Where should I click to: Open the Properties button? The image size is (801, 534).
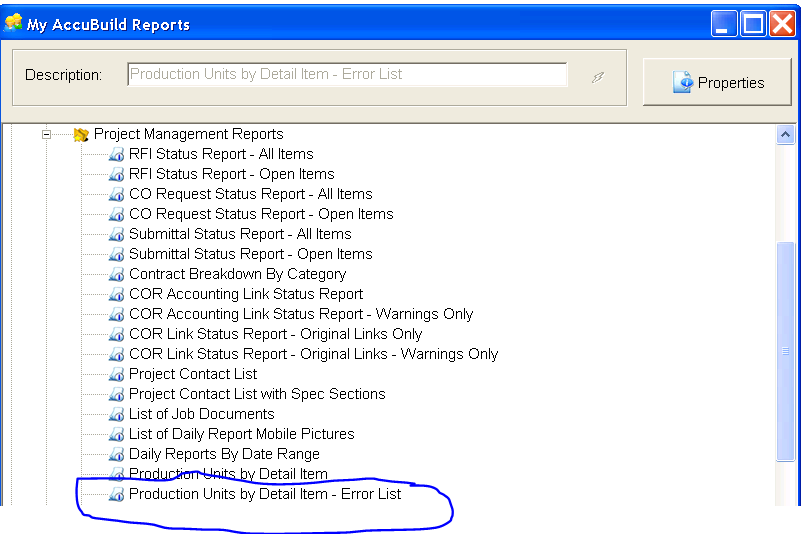point(717,82)
